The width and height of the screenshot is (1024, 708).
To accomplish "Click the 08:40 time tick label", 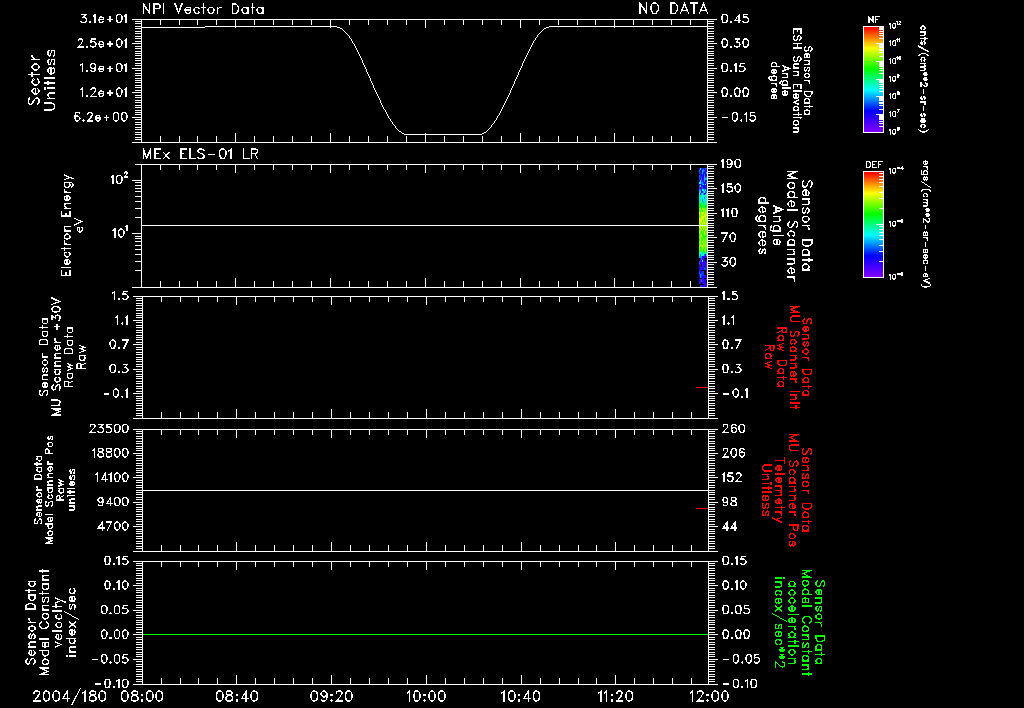I will point(236,696).
